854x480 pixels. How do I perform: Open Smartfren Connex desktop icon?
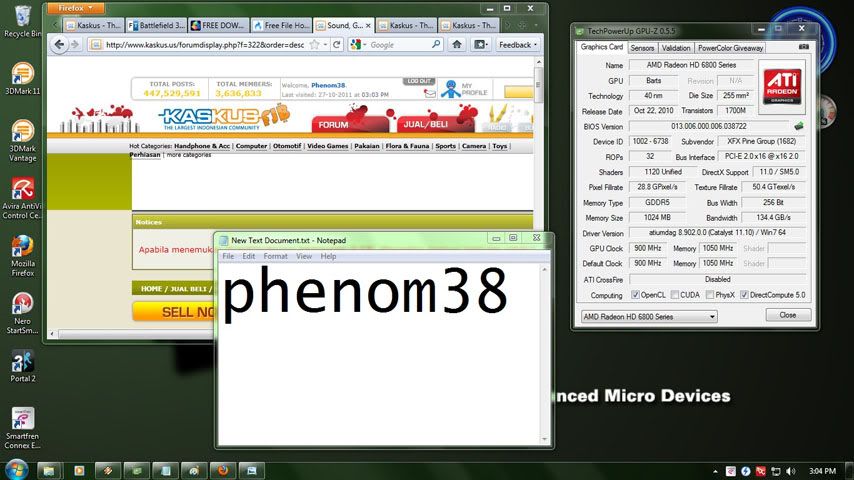point(22,428)
